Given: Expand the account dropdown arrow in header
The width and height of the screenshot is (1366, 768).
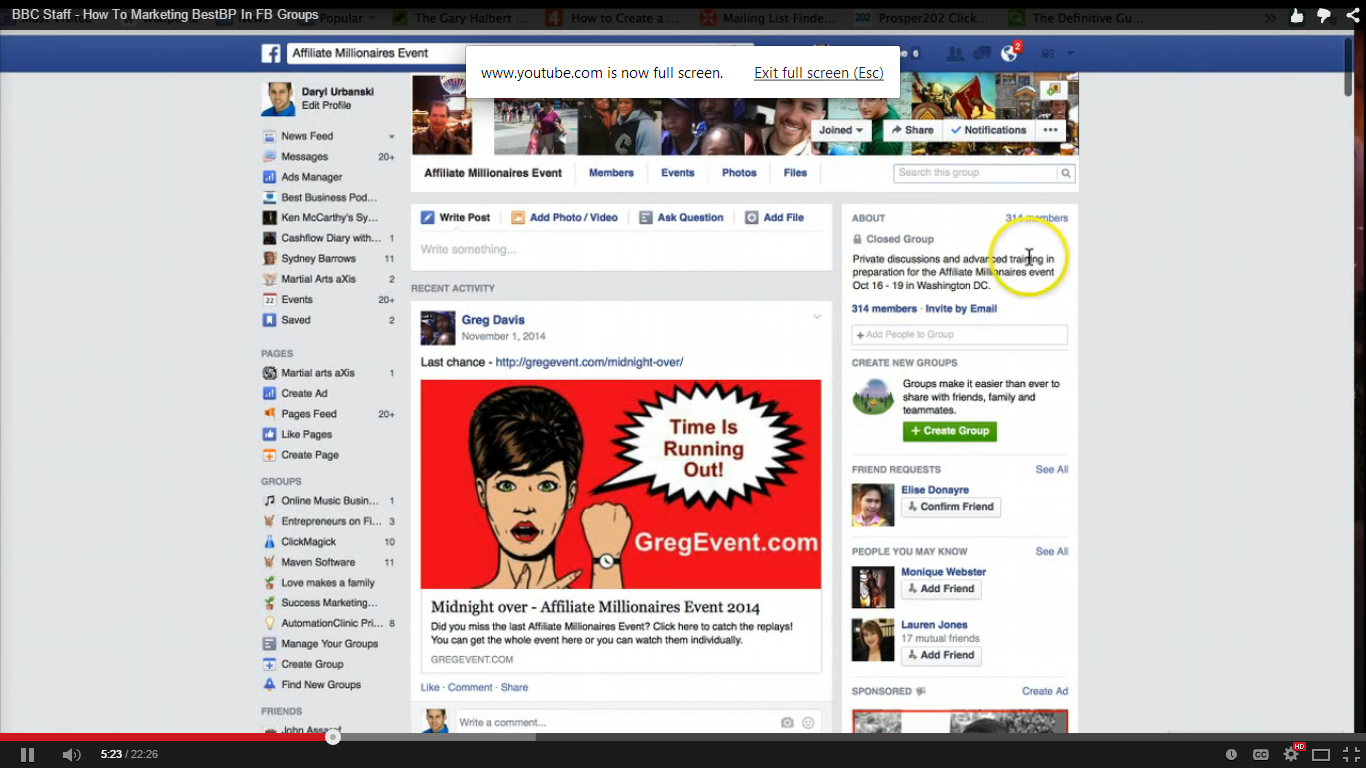Looking at the screenshot, I should (1070, 53).
